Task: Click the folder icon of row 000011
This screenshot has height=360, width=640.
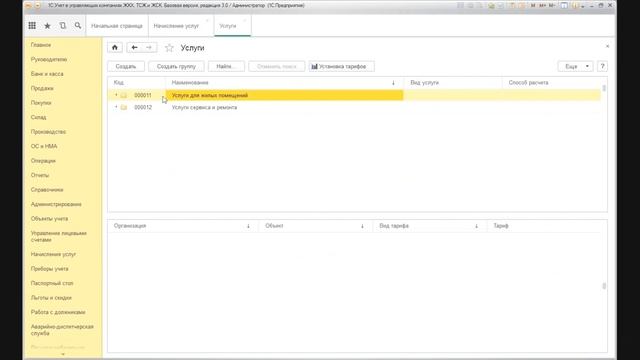Action: click(x=124, y=95)
